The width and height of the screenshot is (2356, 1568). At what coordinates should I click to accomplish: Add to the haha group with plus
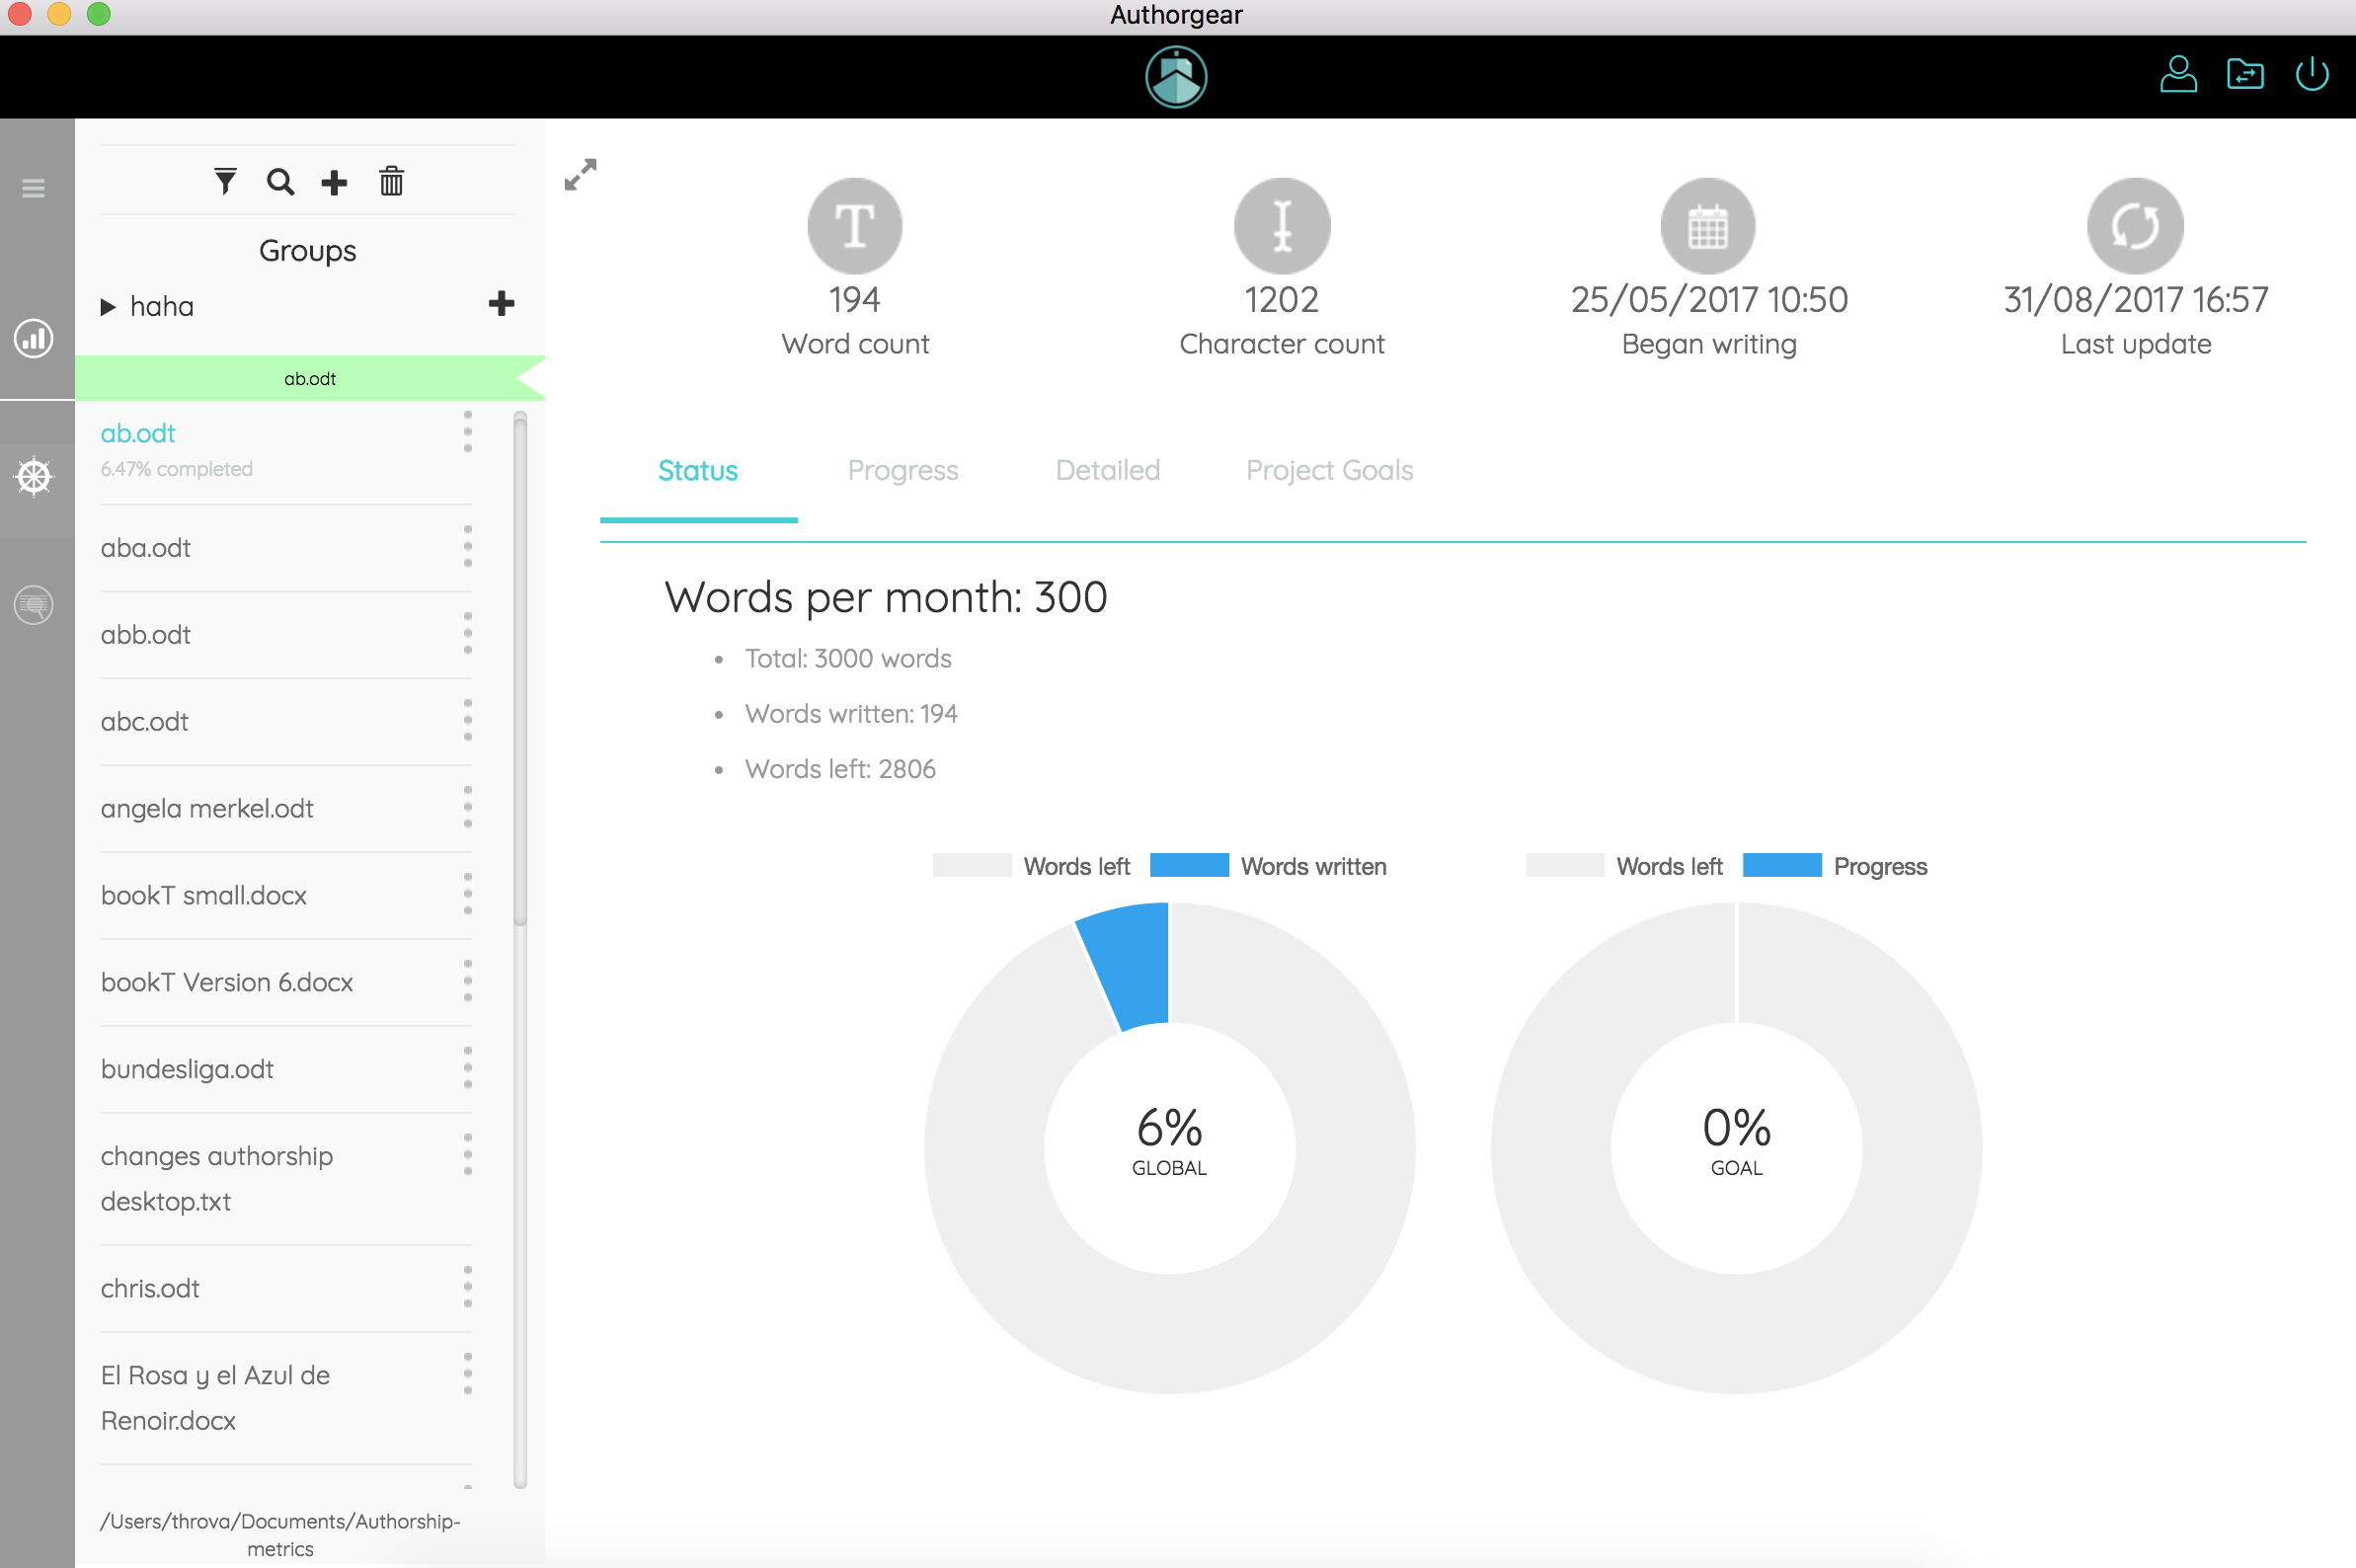point(501,304)
